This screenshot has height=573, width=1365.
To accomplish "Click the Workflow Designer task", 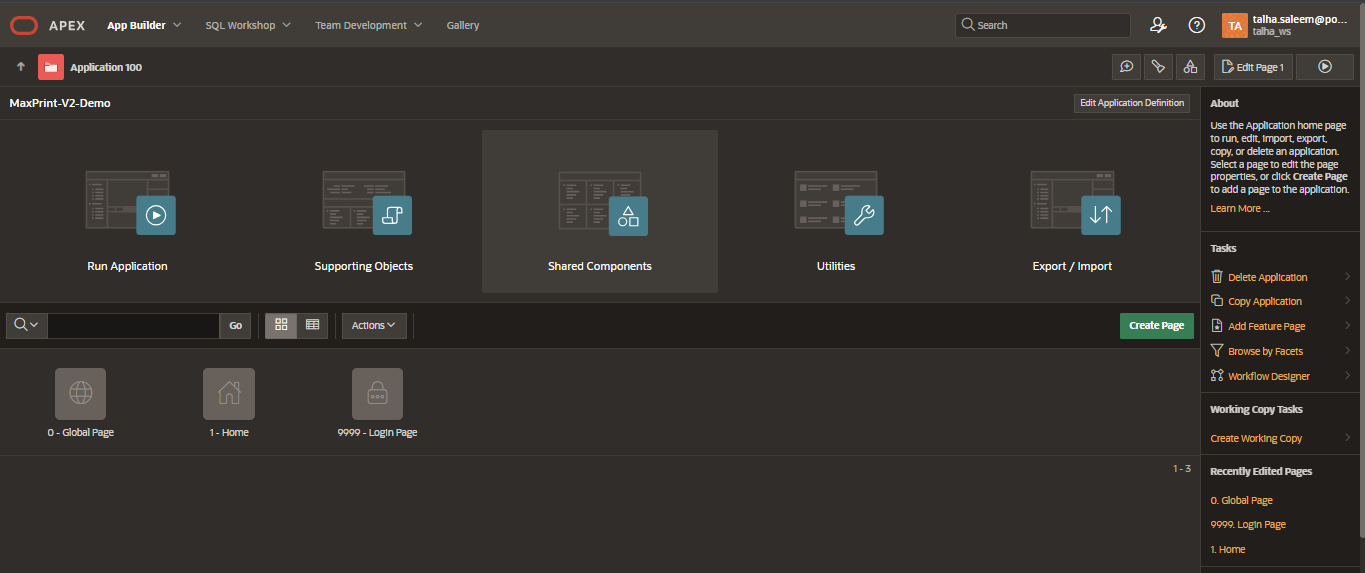I will [1269, 376].
